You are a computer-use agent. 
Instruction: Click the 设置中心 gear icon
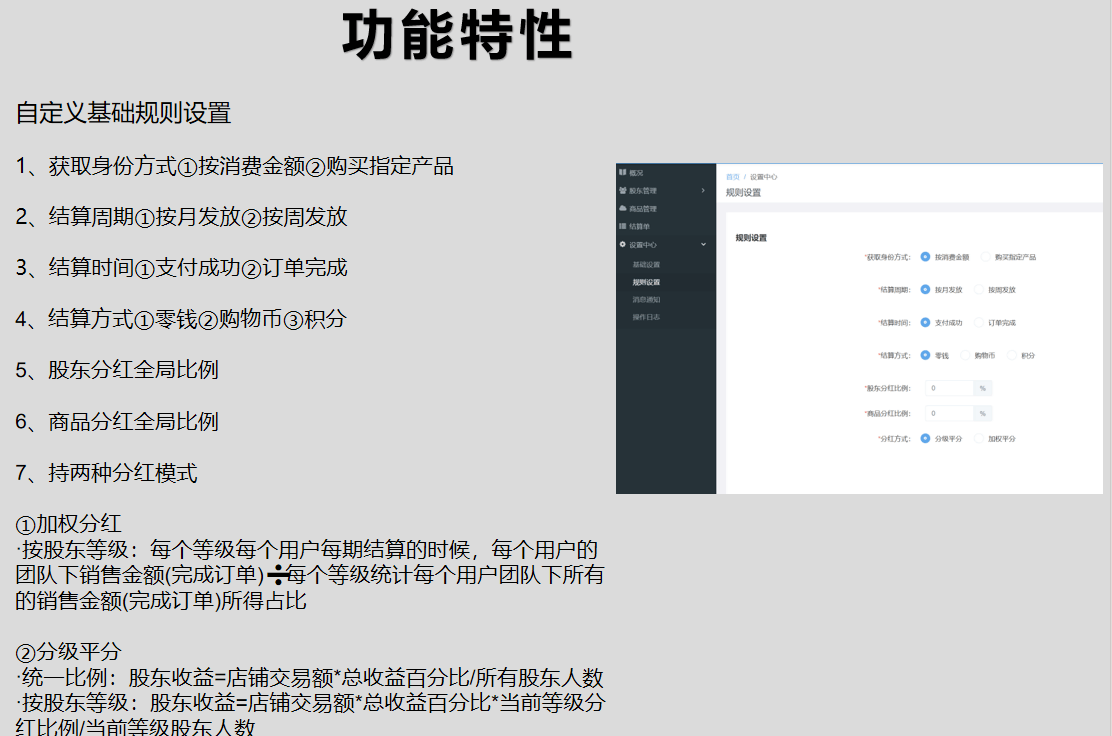(x=622, y=244)
